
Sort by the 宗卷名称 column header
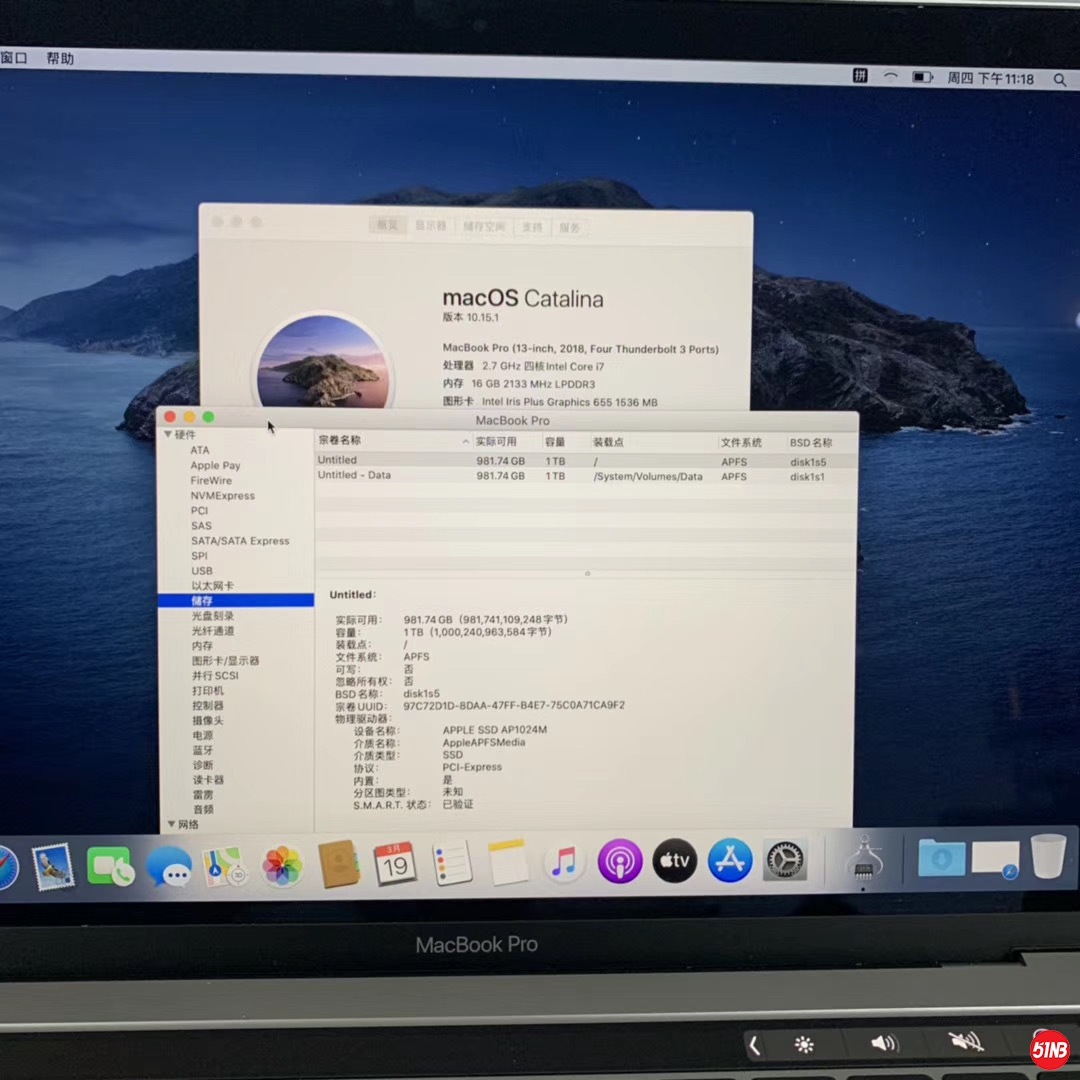click(340, 441)
